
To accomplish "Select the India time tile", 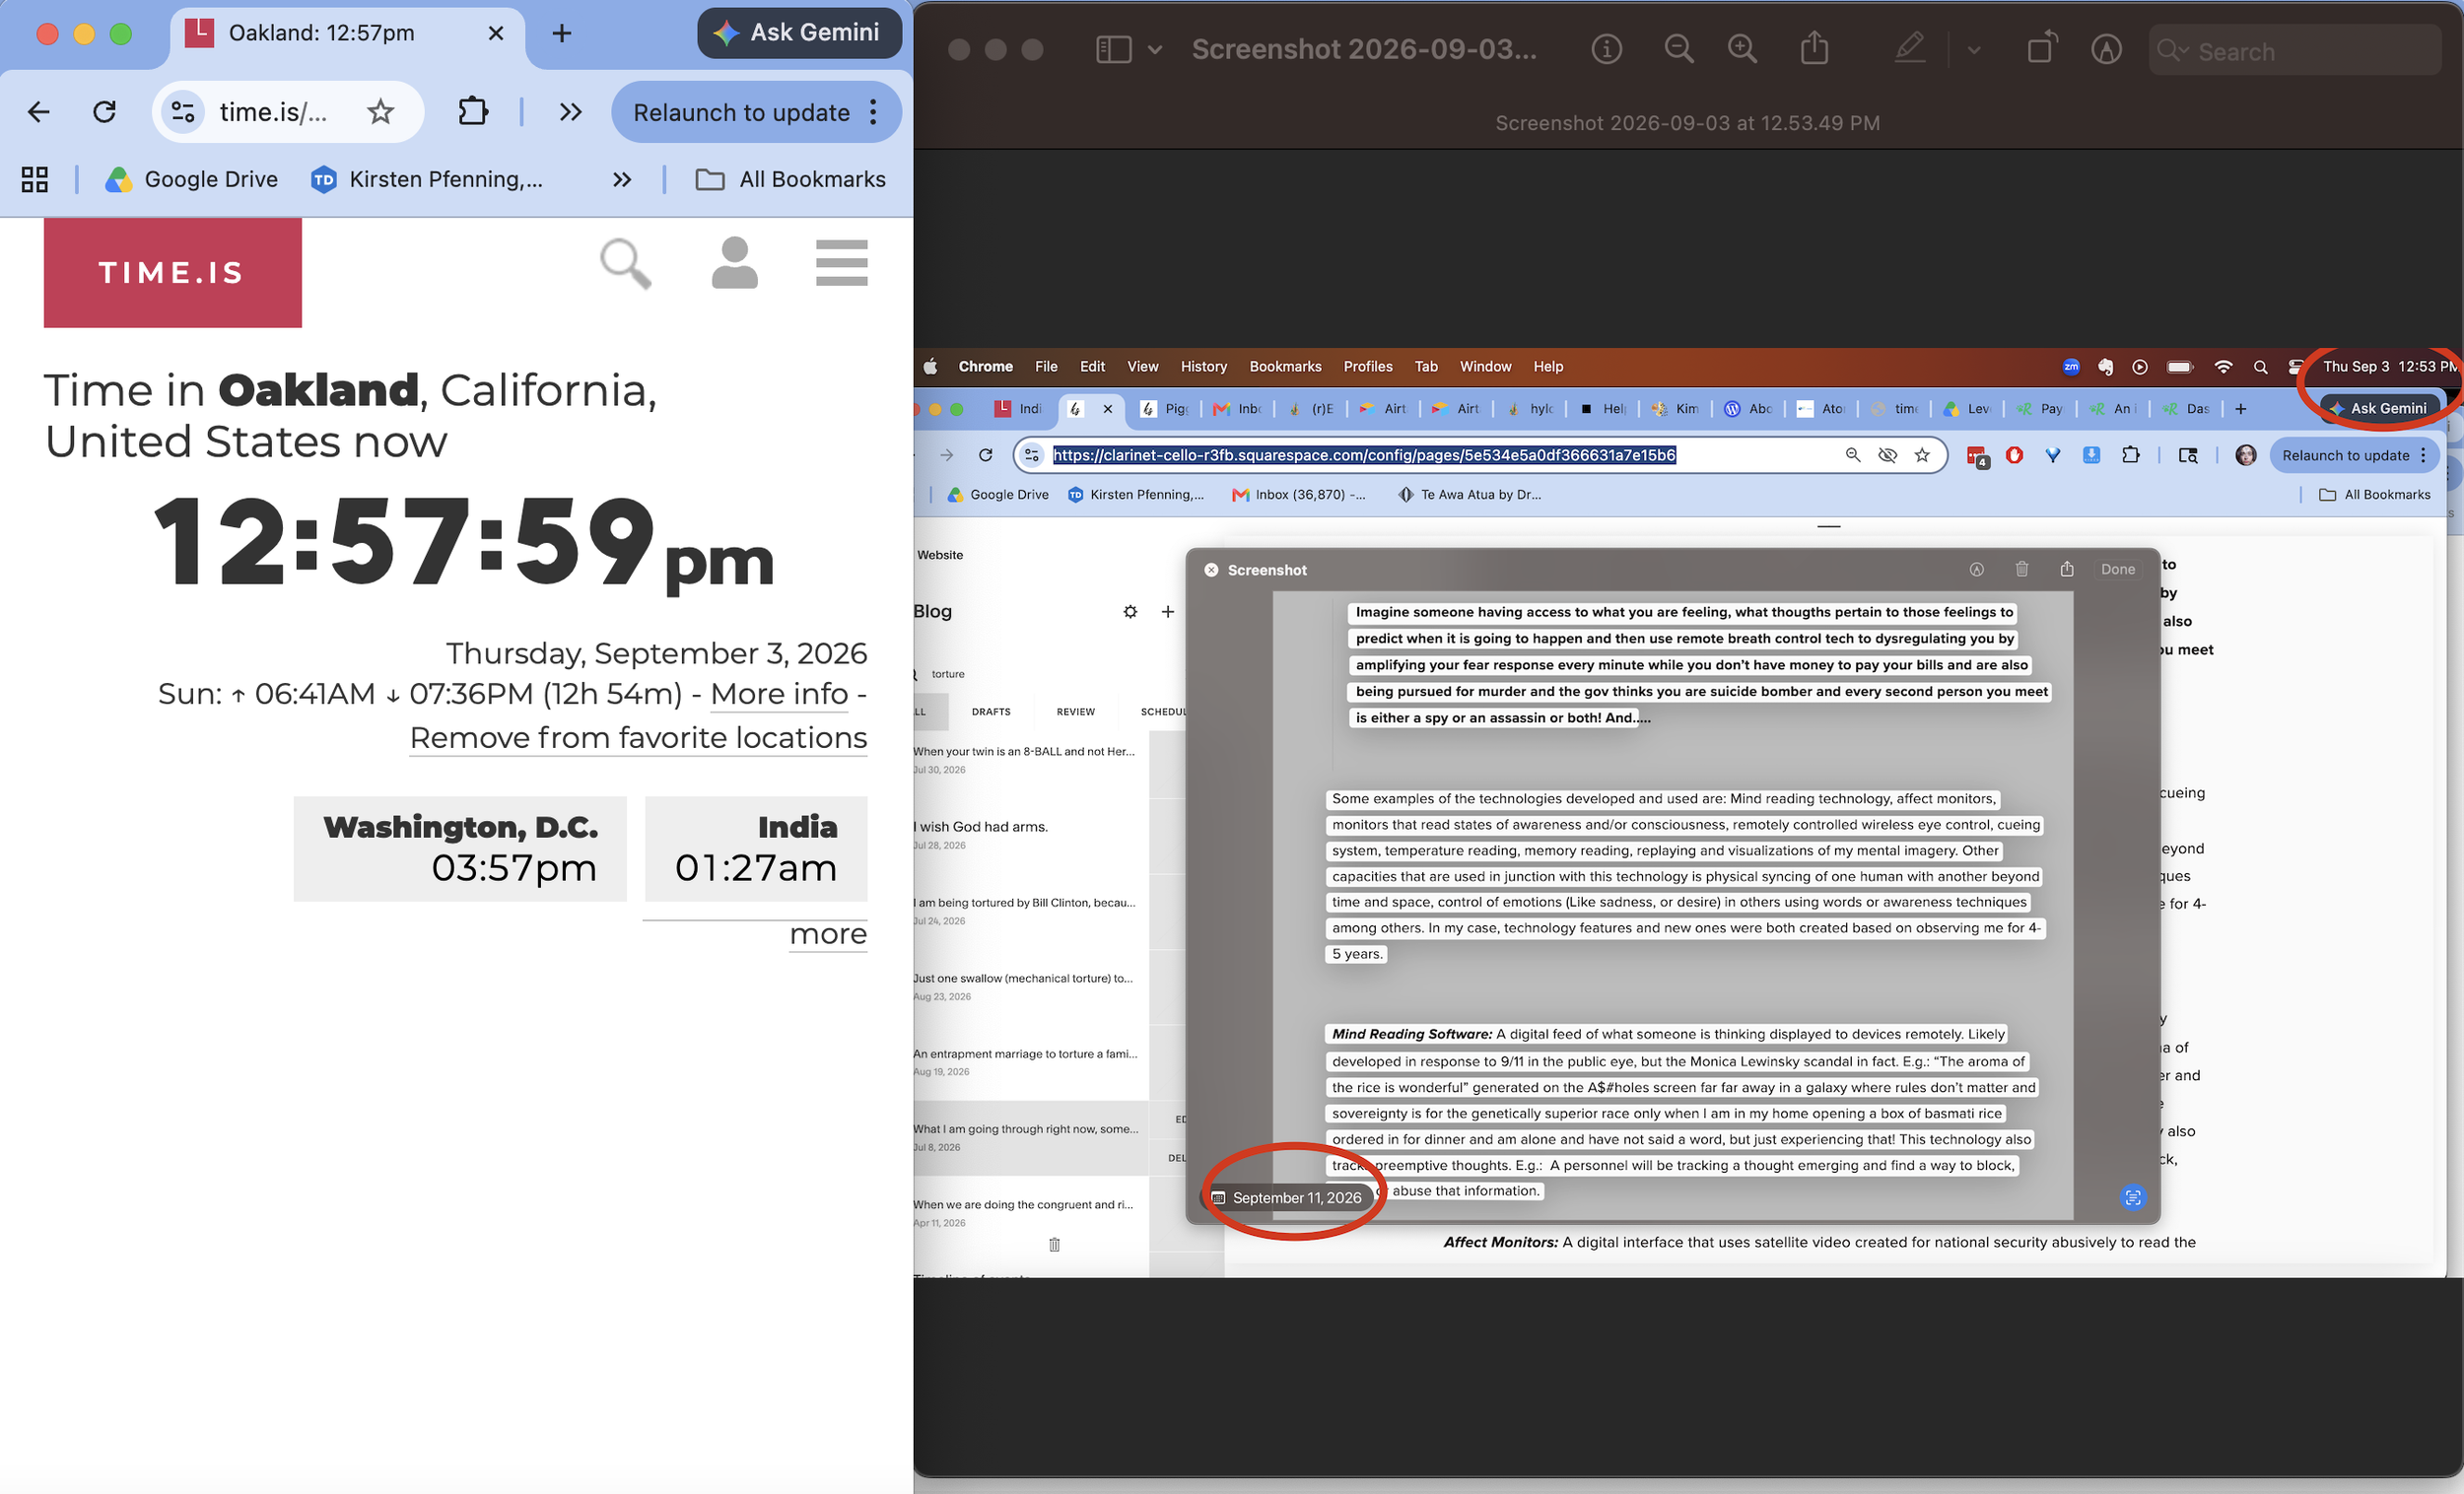I will coord(756,848).
